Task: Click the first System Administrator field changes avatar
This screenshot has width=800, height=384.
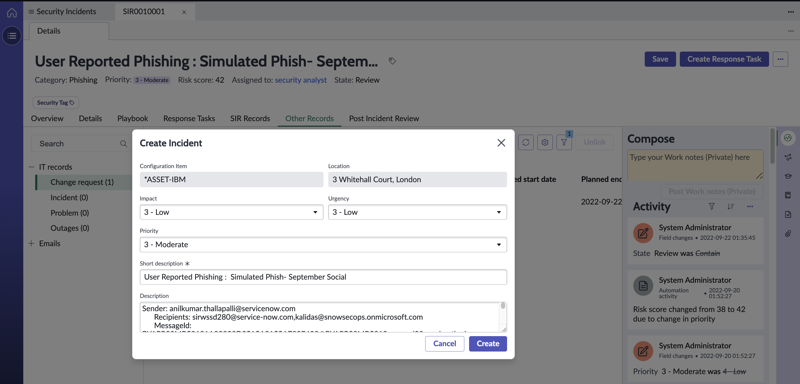Action: pyautogui.click(x=643, y=233)
